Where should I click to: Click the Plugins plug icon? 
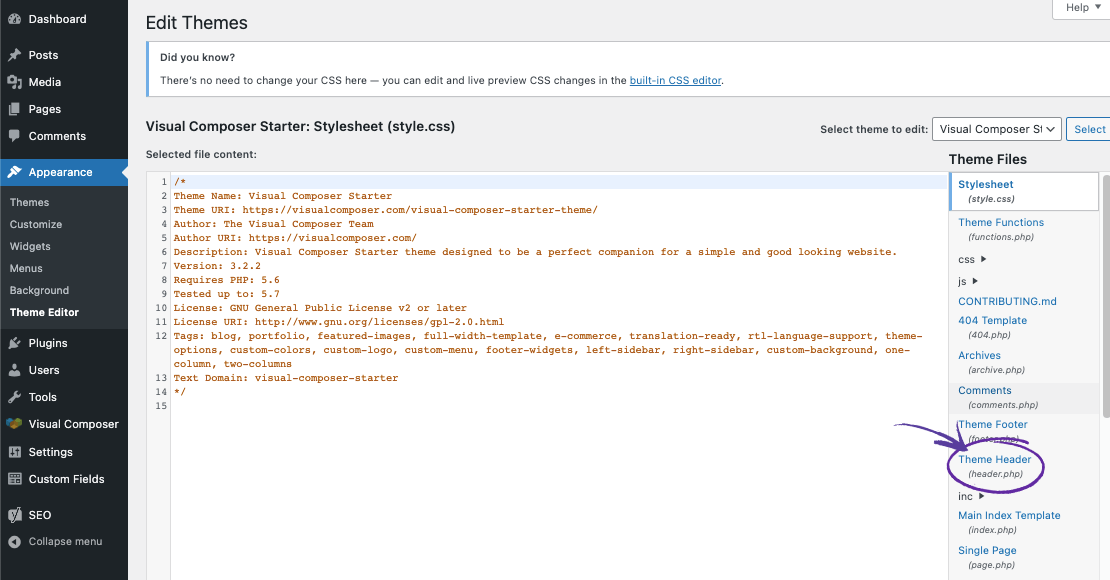[x=14, y=343]
